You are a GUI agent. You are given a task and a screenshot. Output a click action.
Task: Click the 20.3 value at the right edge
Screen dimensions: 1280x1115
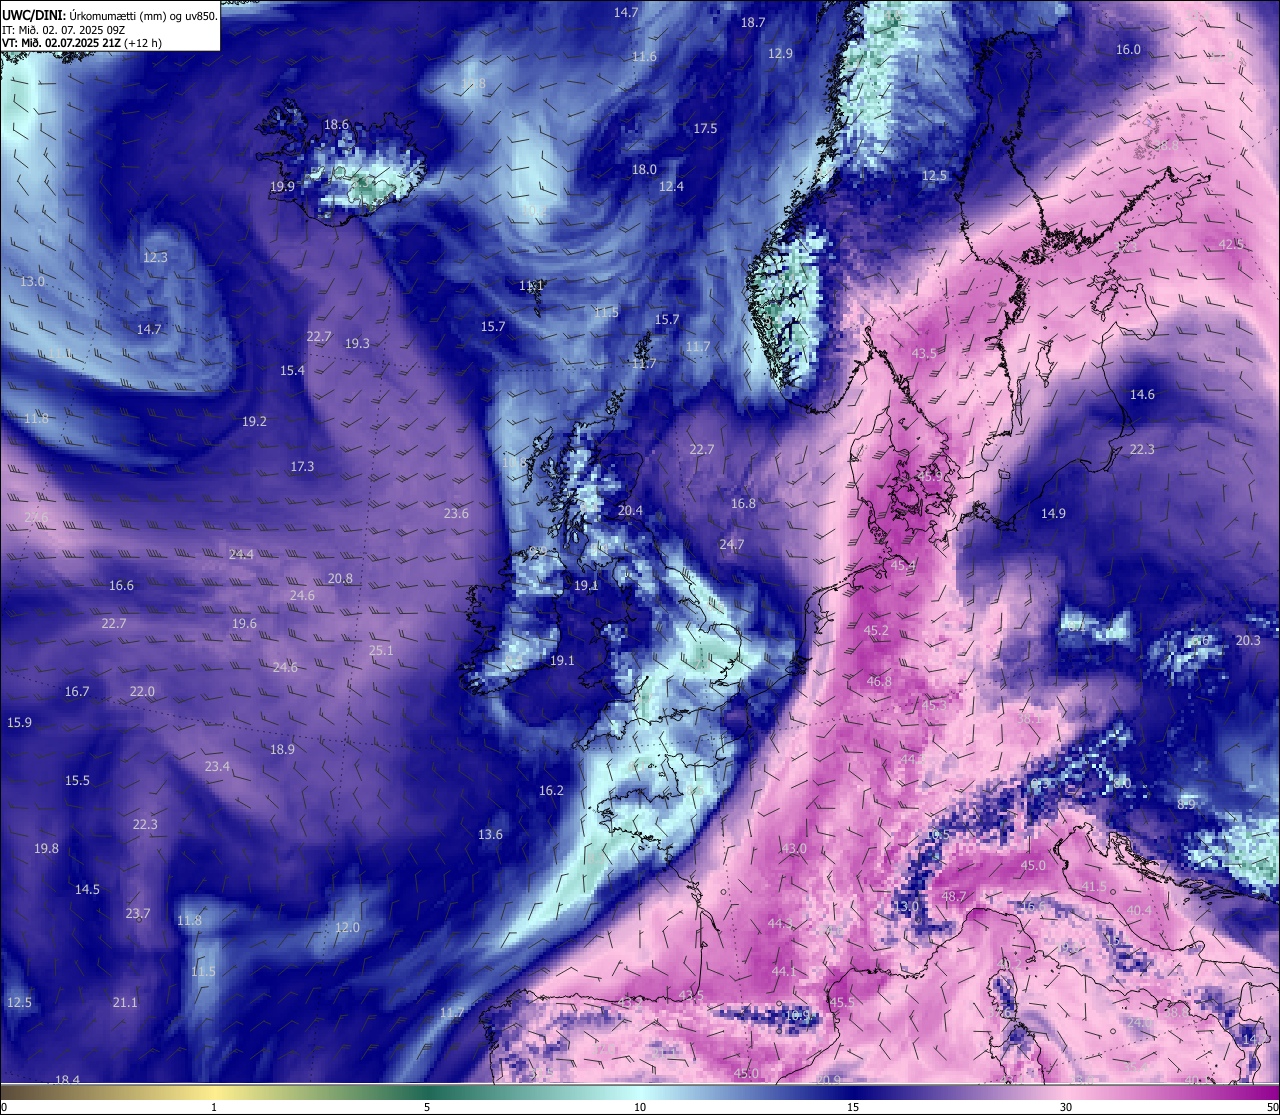tap(1248, 641)
